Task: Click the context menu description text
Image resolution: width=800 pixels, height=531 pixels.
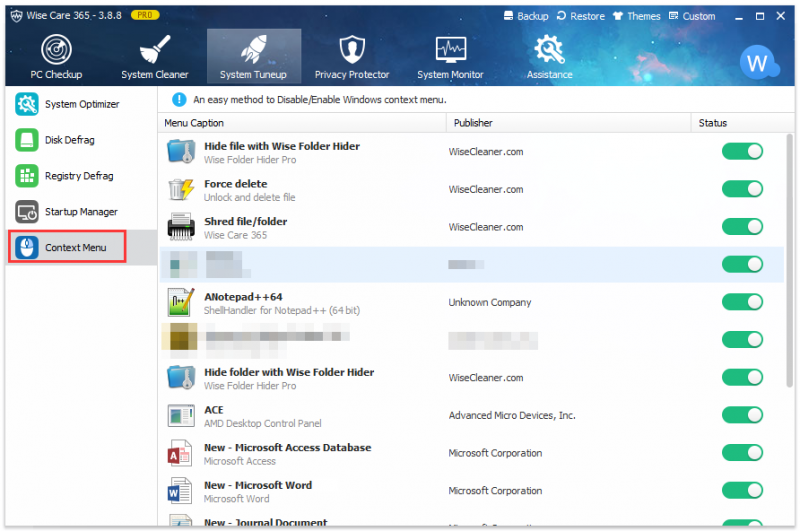Action: click(320, 99)
